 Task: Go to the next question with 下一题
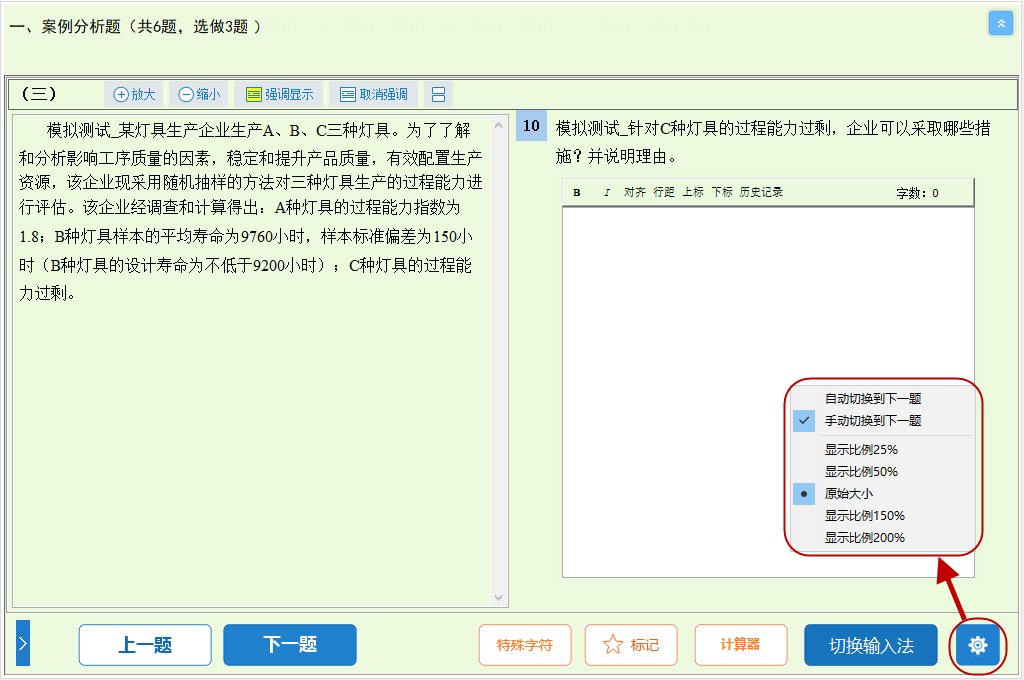289,645
